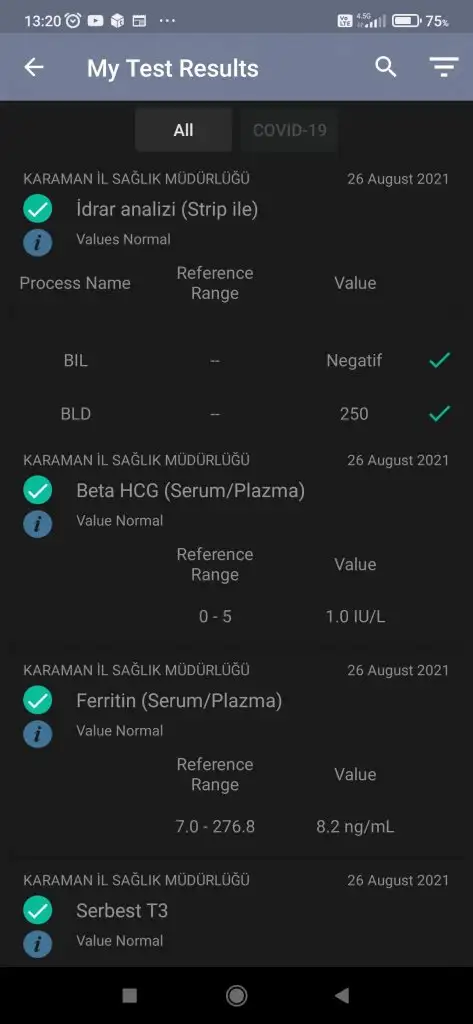This screenshot has width=473, height=1024.
Task: Open search with magnifier icon
Action: pyautogui.click(x=385, y=67)
